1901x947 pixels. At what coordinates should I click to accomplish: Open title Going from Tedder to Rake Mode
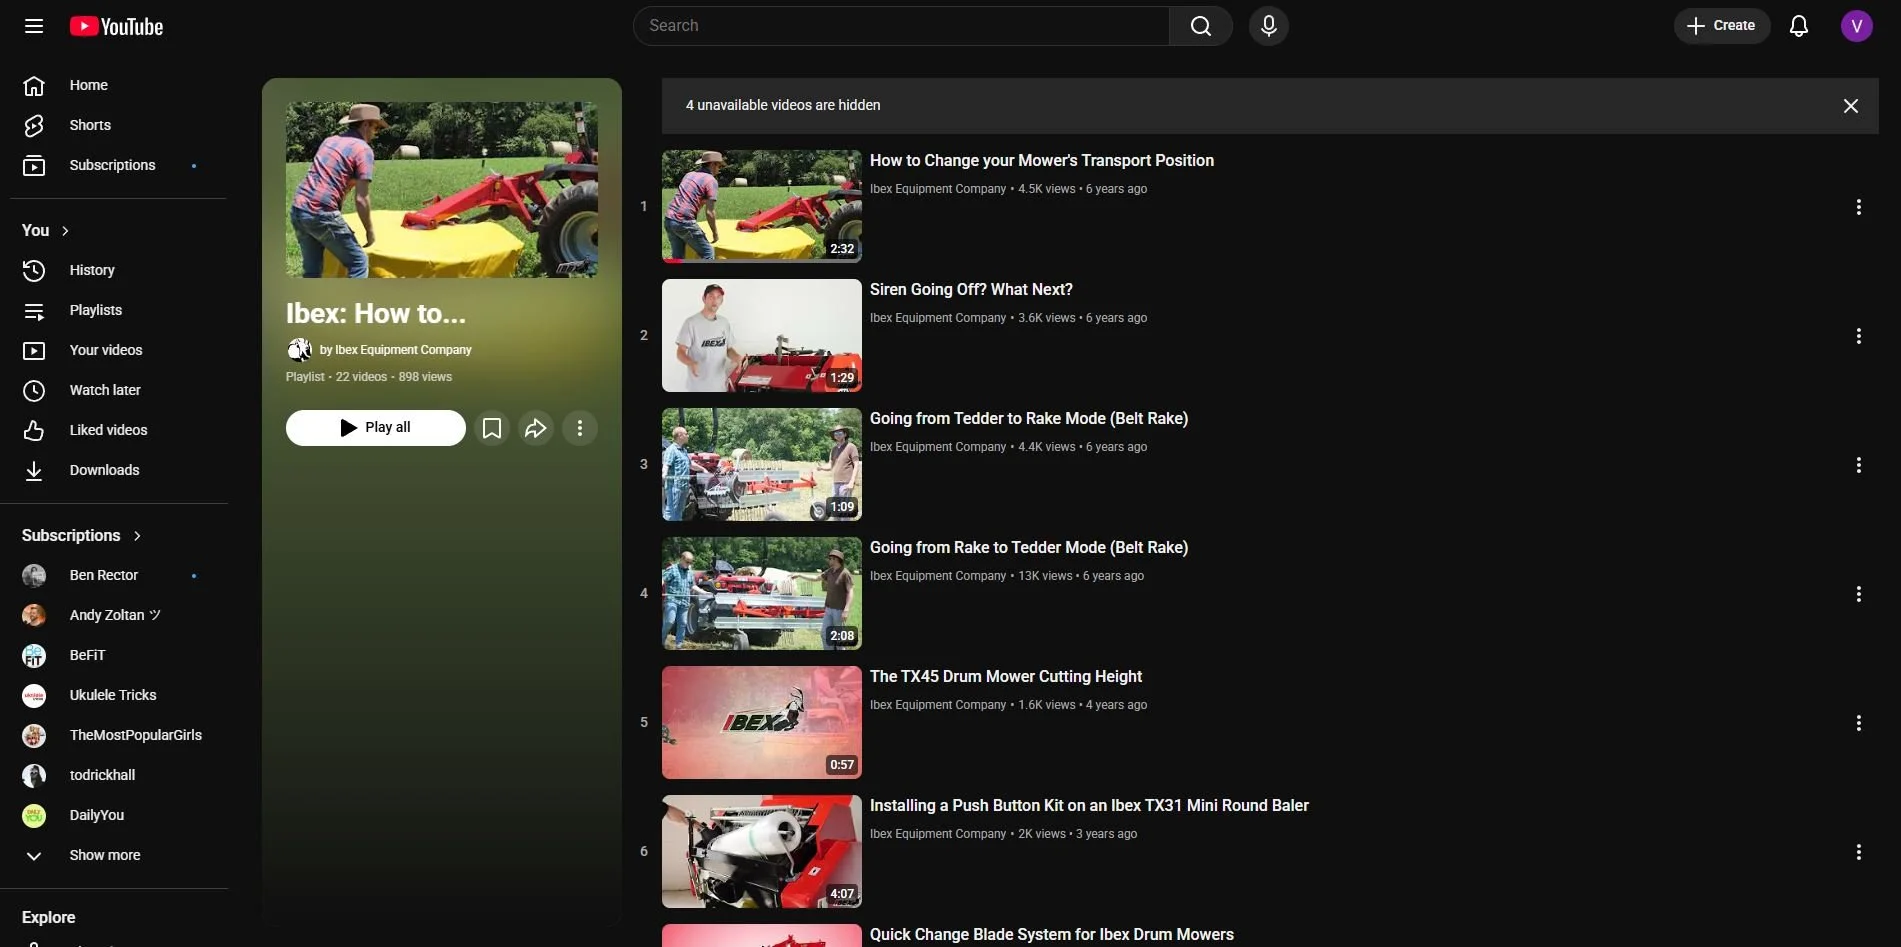tap(1029, 419)
